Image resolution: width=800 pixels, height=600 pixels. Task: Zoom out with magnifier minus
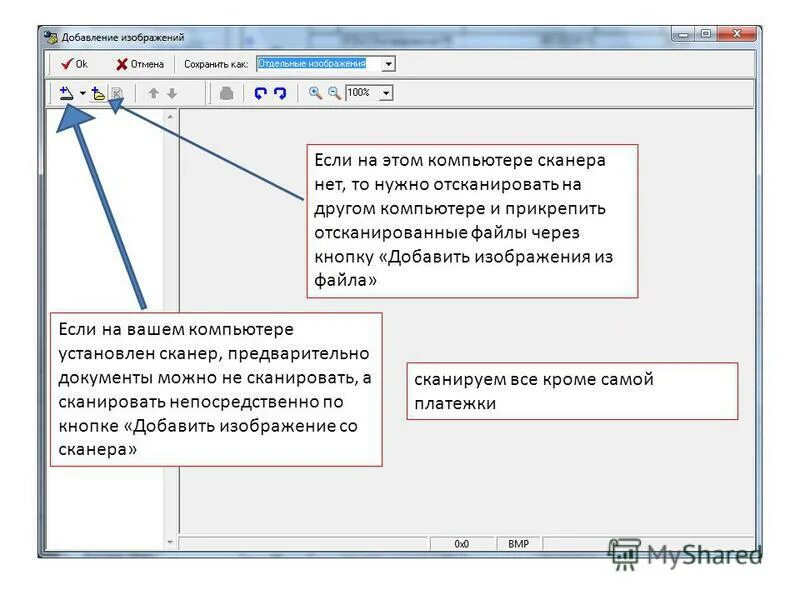[334, 93]
